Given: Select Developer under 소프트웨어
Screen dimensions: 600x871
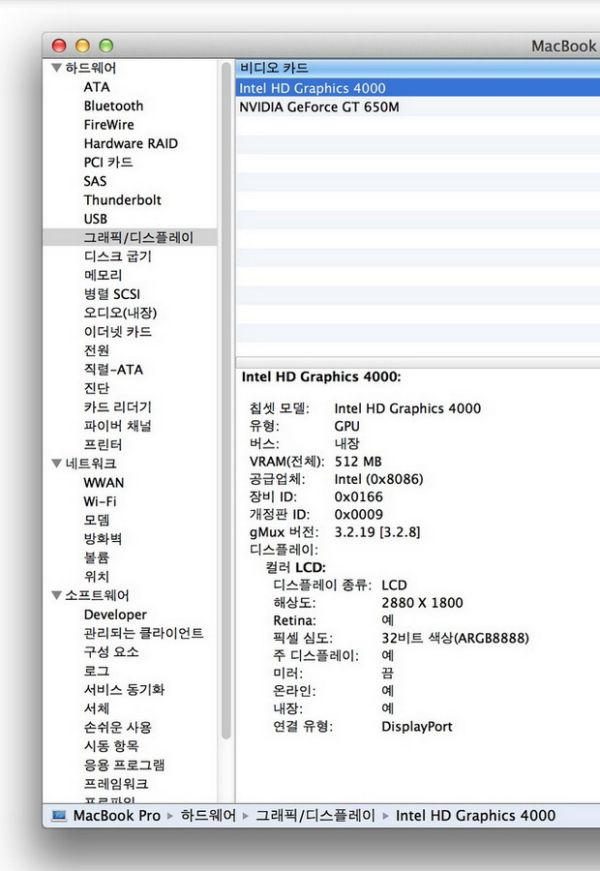Looking at the screenshot, I should pyautogui.click(x=115, y=614).
